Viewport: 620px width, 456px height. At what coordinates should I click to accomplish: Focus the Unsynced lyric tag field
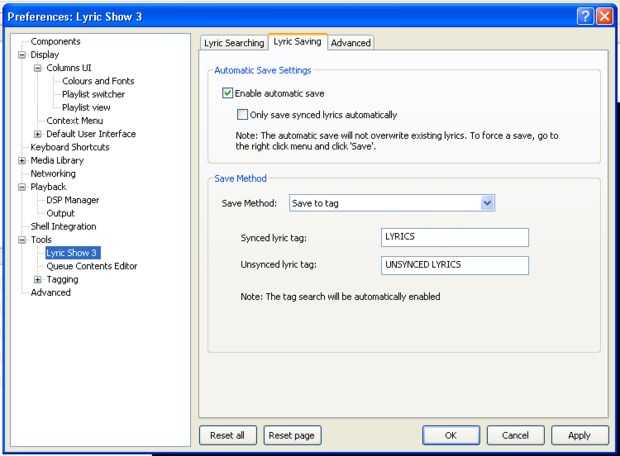pyautogui.click(x=455, y=265)
